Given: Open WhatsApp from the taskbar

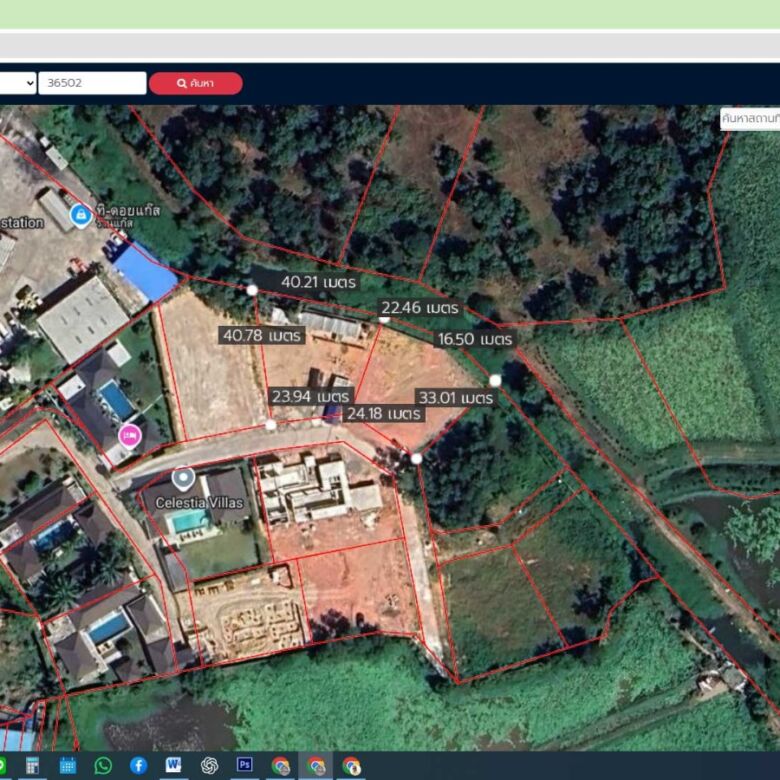Looking at the screenshot, I should (x=103, y=765).
